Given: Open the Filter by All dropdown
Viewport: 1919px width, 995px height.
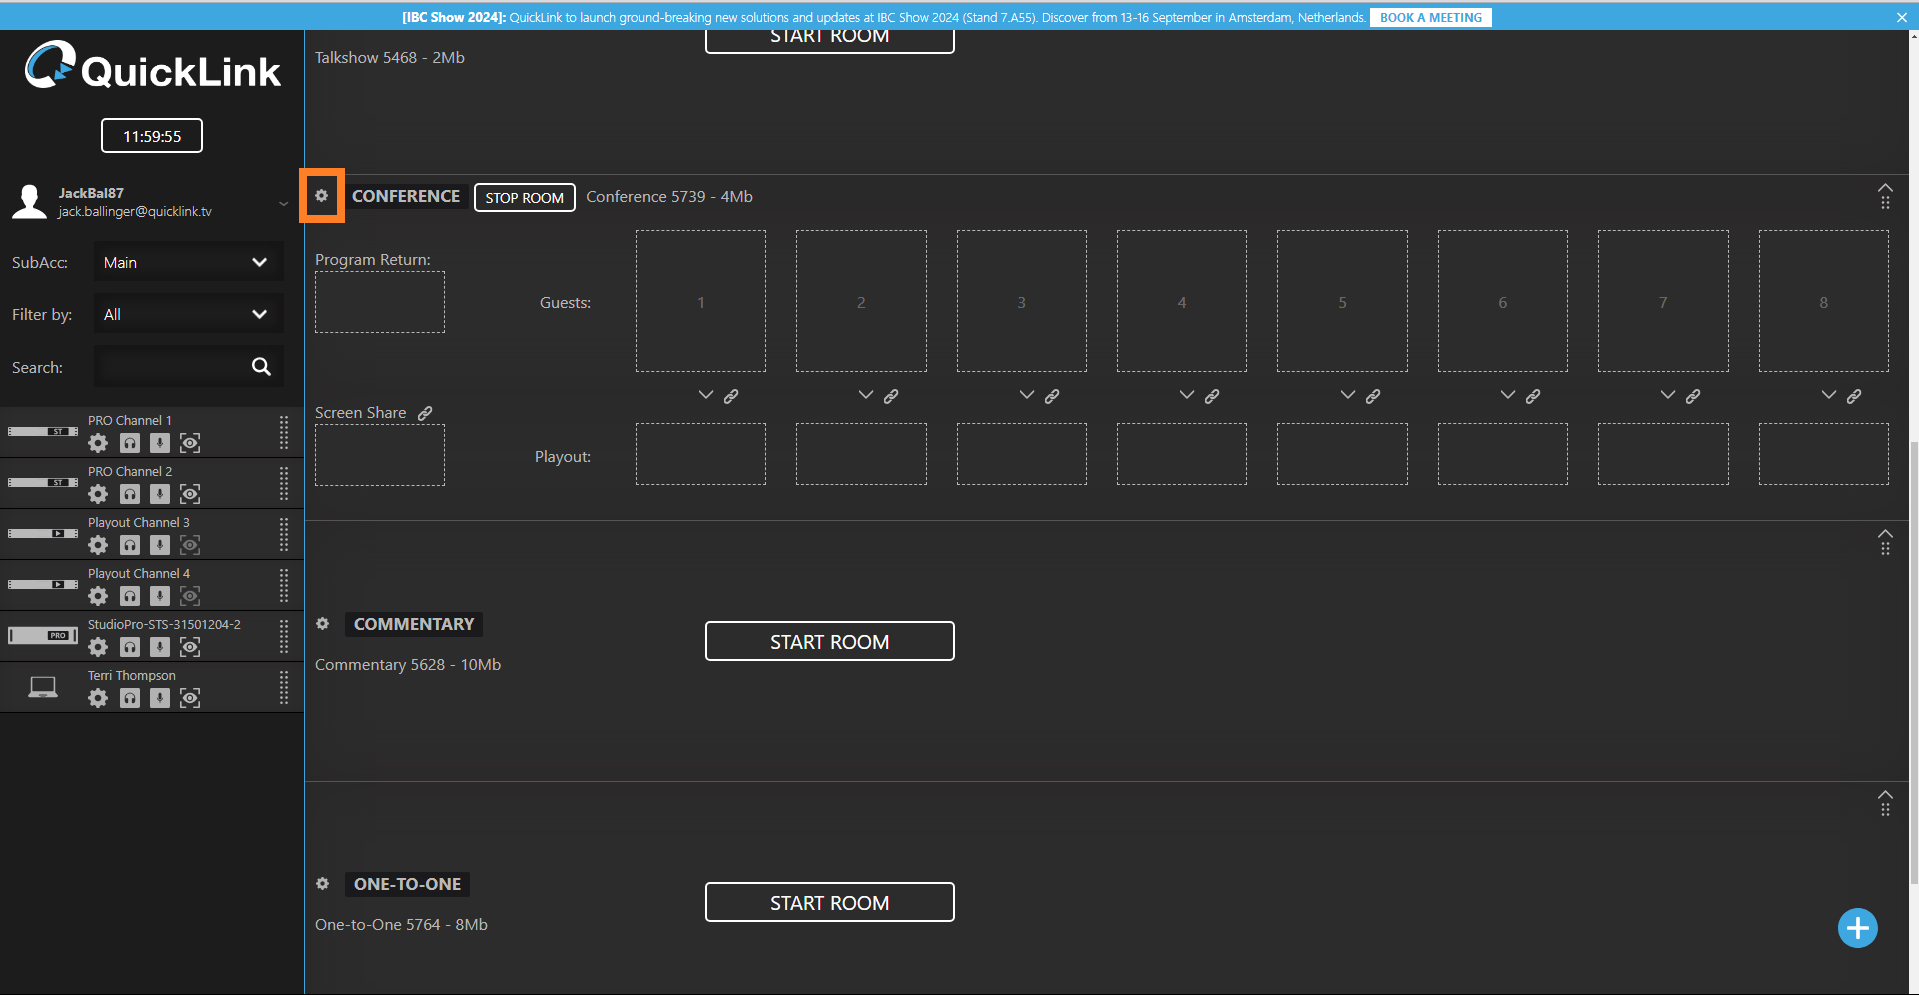Looking at the screenshot, I should point(188,314).
